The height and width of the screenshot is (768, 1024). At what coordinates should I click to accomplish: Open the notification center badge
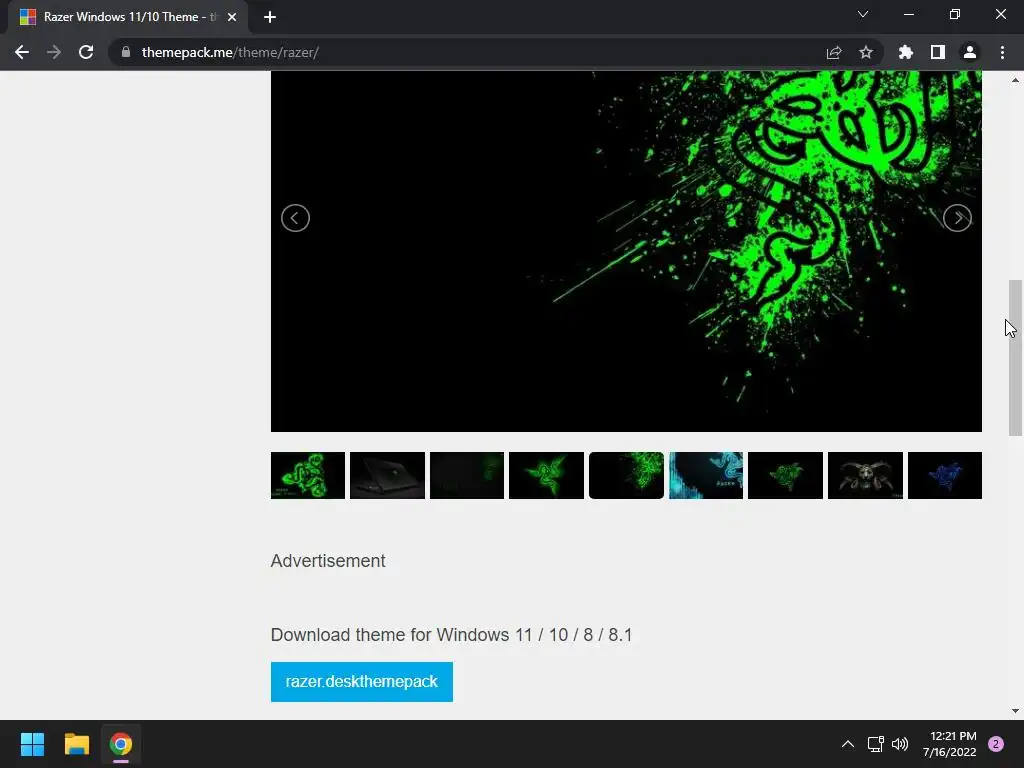click(996, 744)
